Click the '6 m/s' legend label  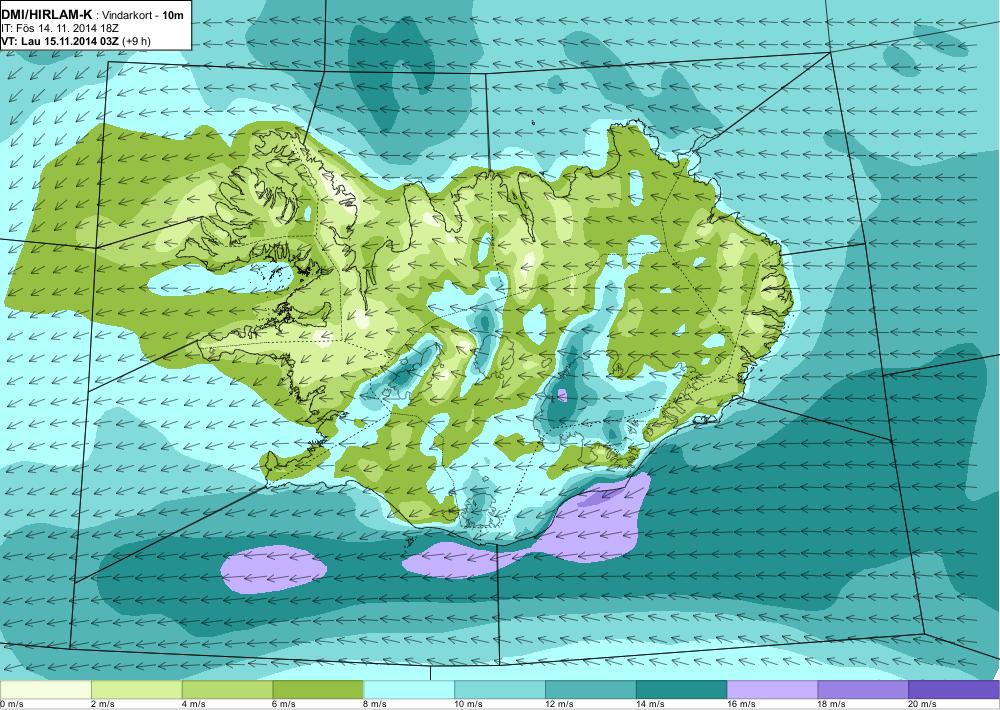[285, 704]
